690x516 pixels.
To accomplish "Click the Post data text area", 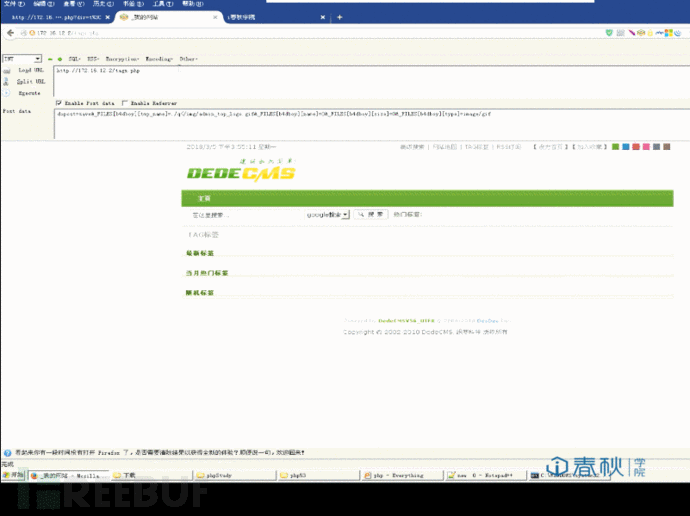I will [x=371, y=124].
